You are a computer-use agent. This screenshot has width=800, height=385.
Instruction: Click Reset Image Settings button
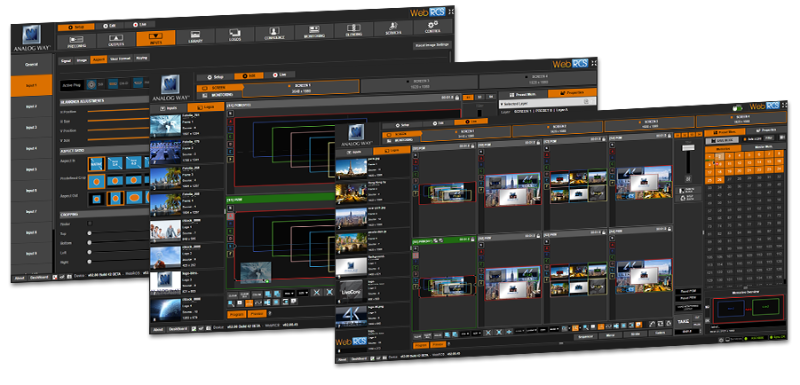point(432,45)
